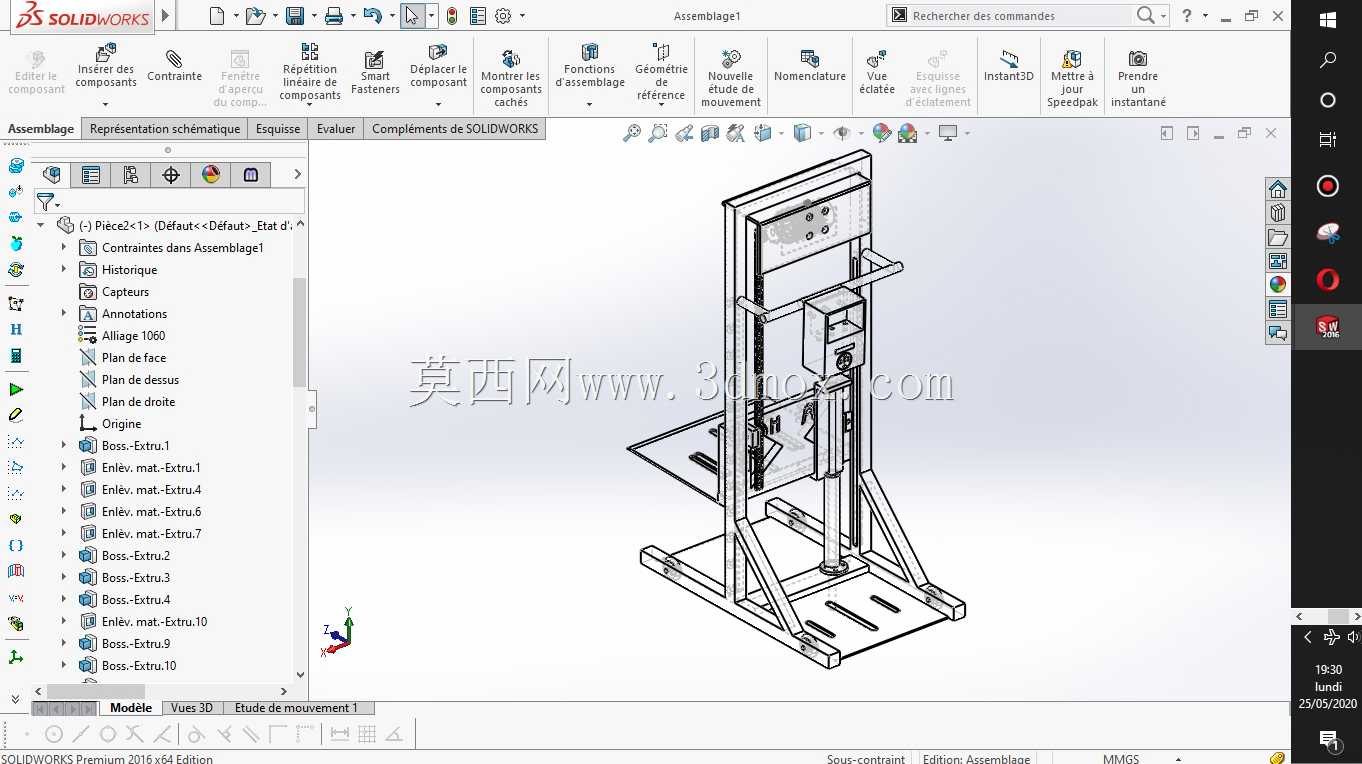Open the Esquisse tab
This screenshot has width=1362, height=764.
[278, 129]
